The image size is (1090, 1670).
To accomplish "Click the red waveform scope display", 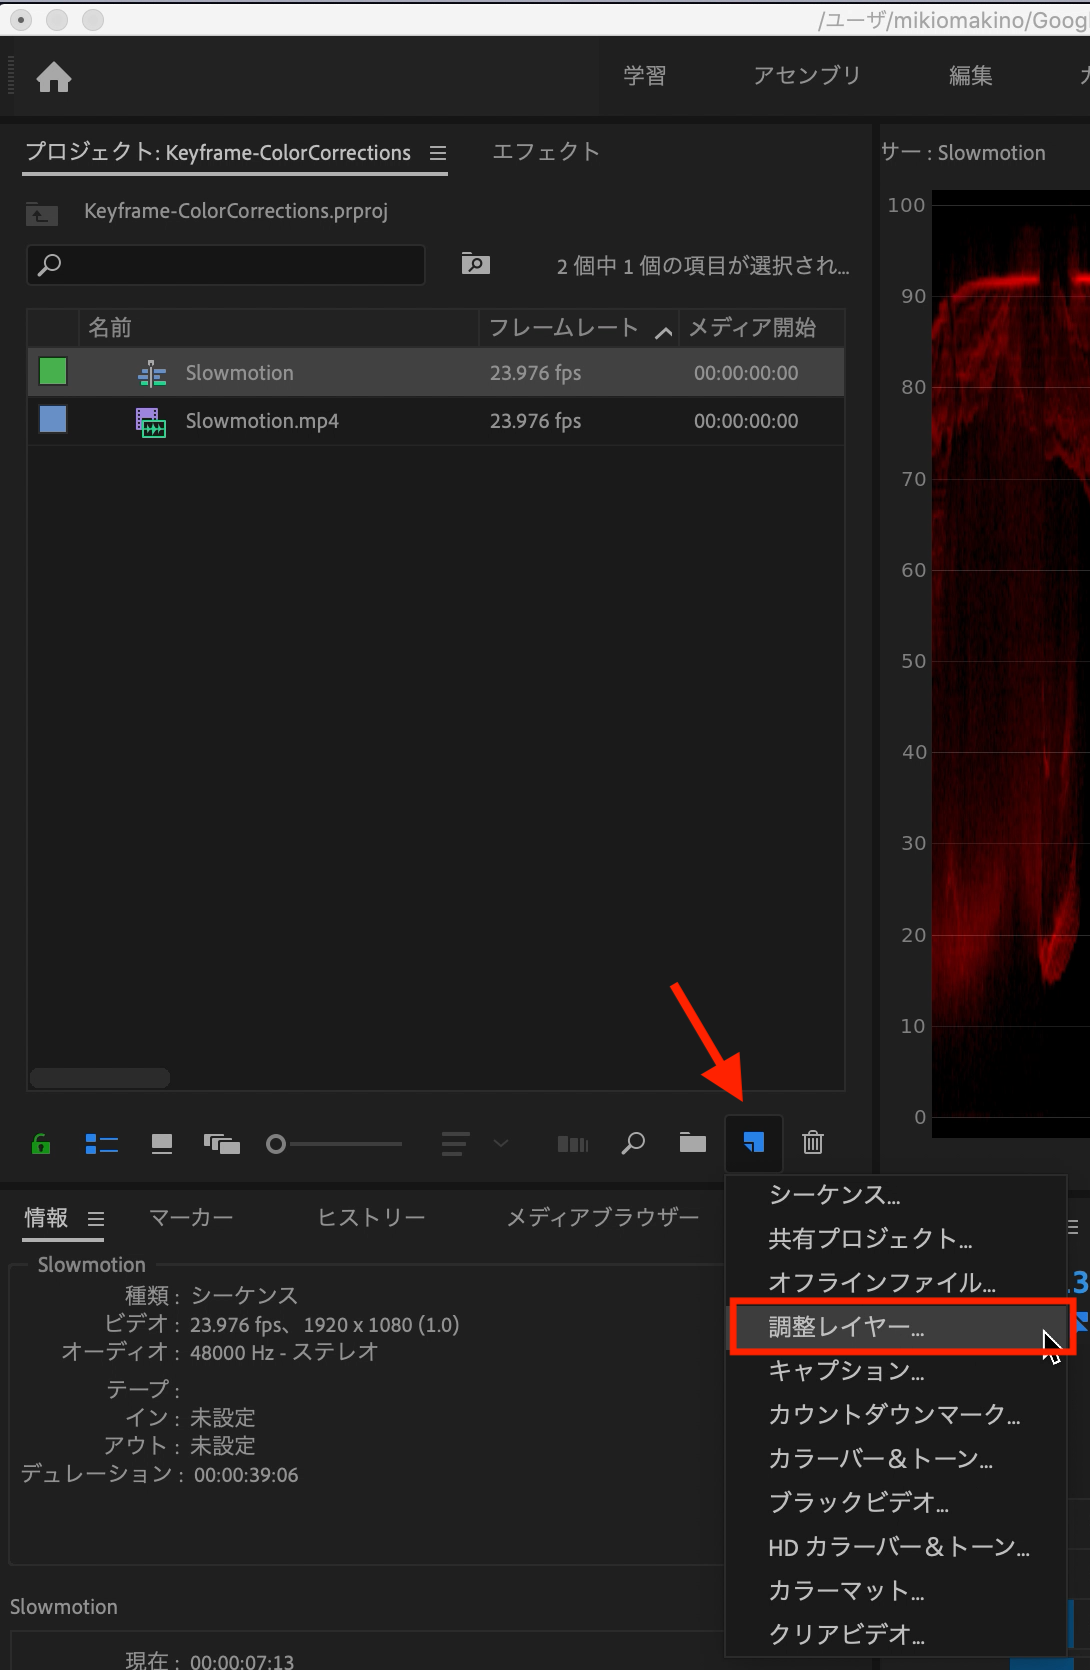I will coord(1010,663).
